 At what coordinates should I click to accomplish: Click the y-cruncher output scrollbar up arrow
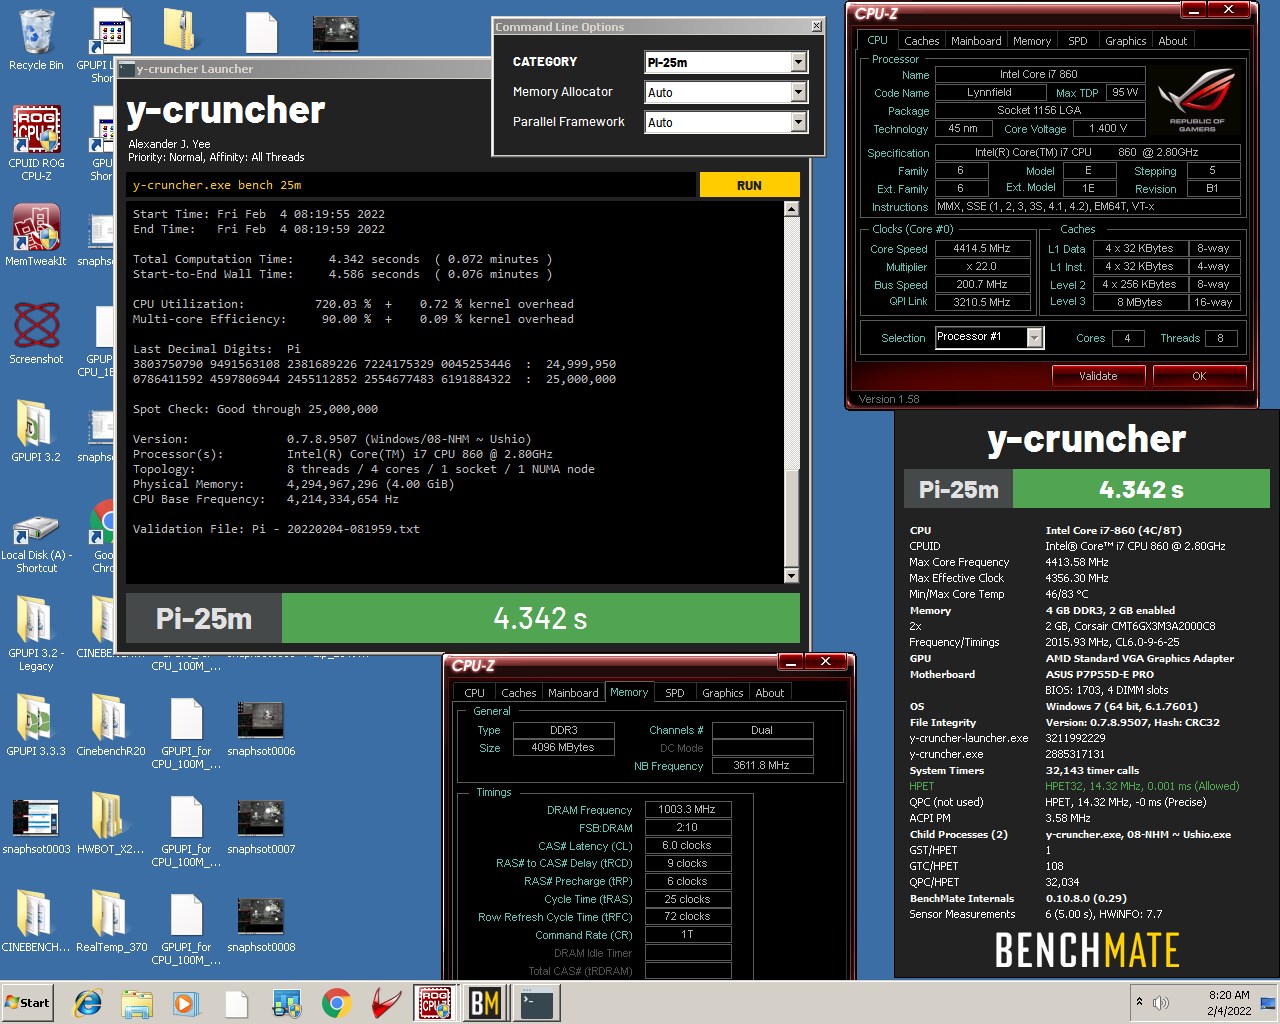[792, 209]
